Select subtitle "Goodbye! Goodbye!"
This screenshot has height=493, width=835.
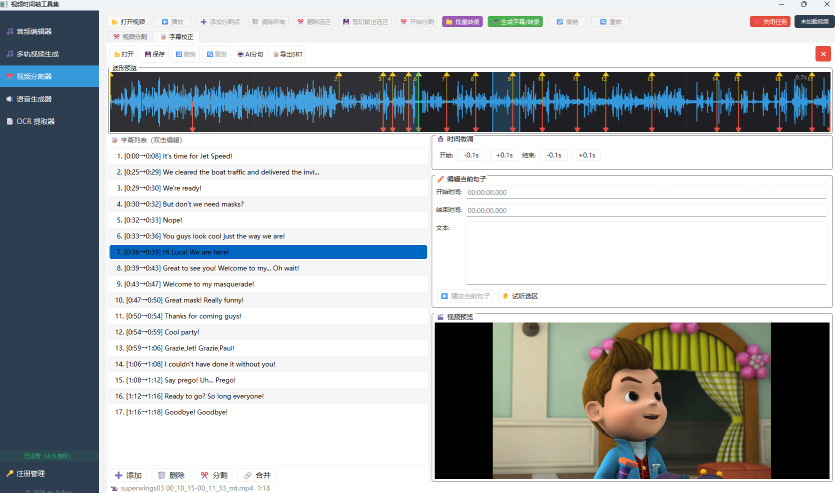tap(268, 412)
